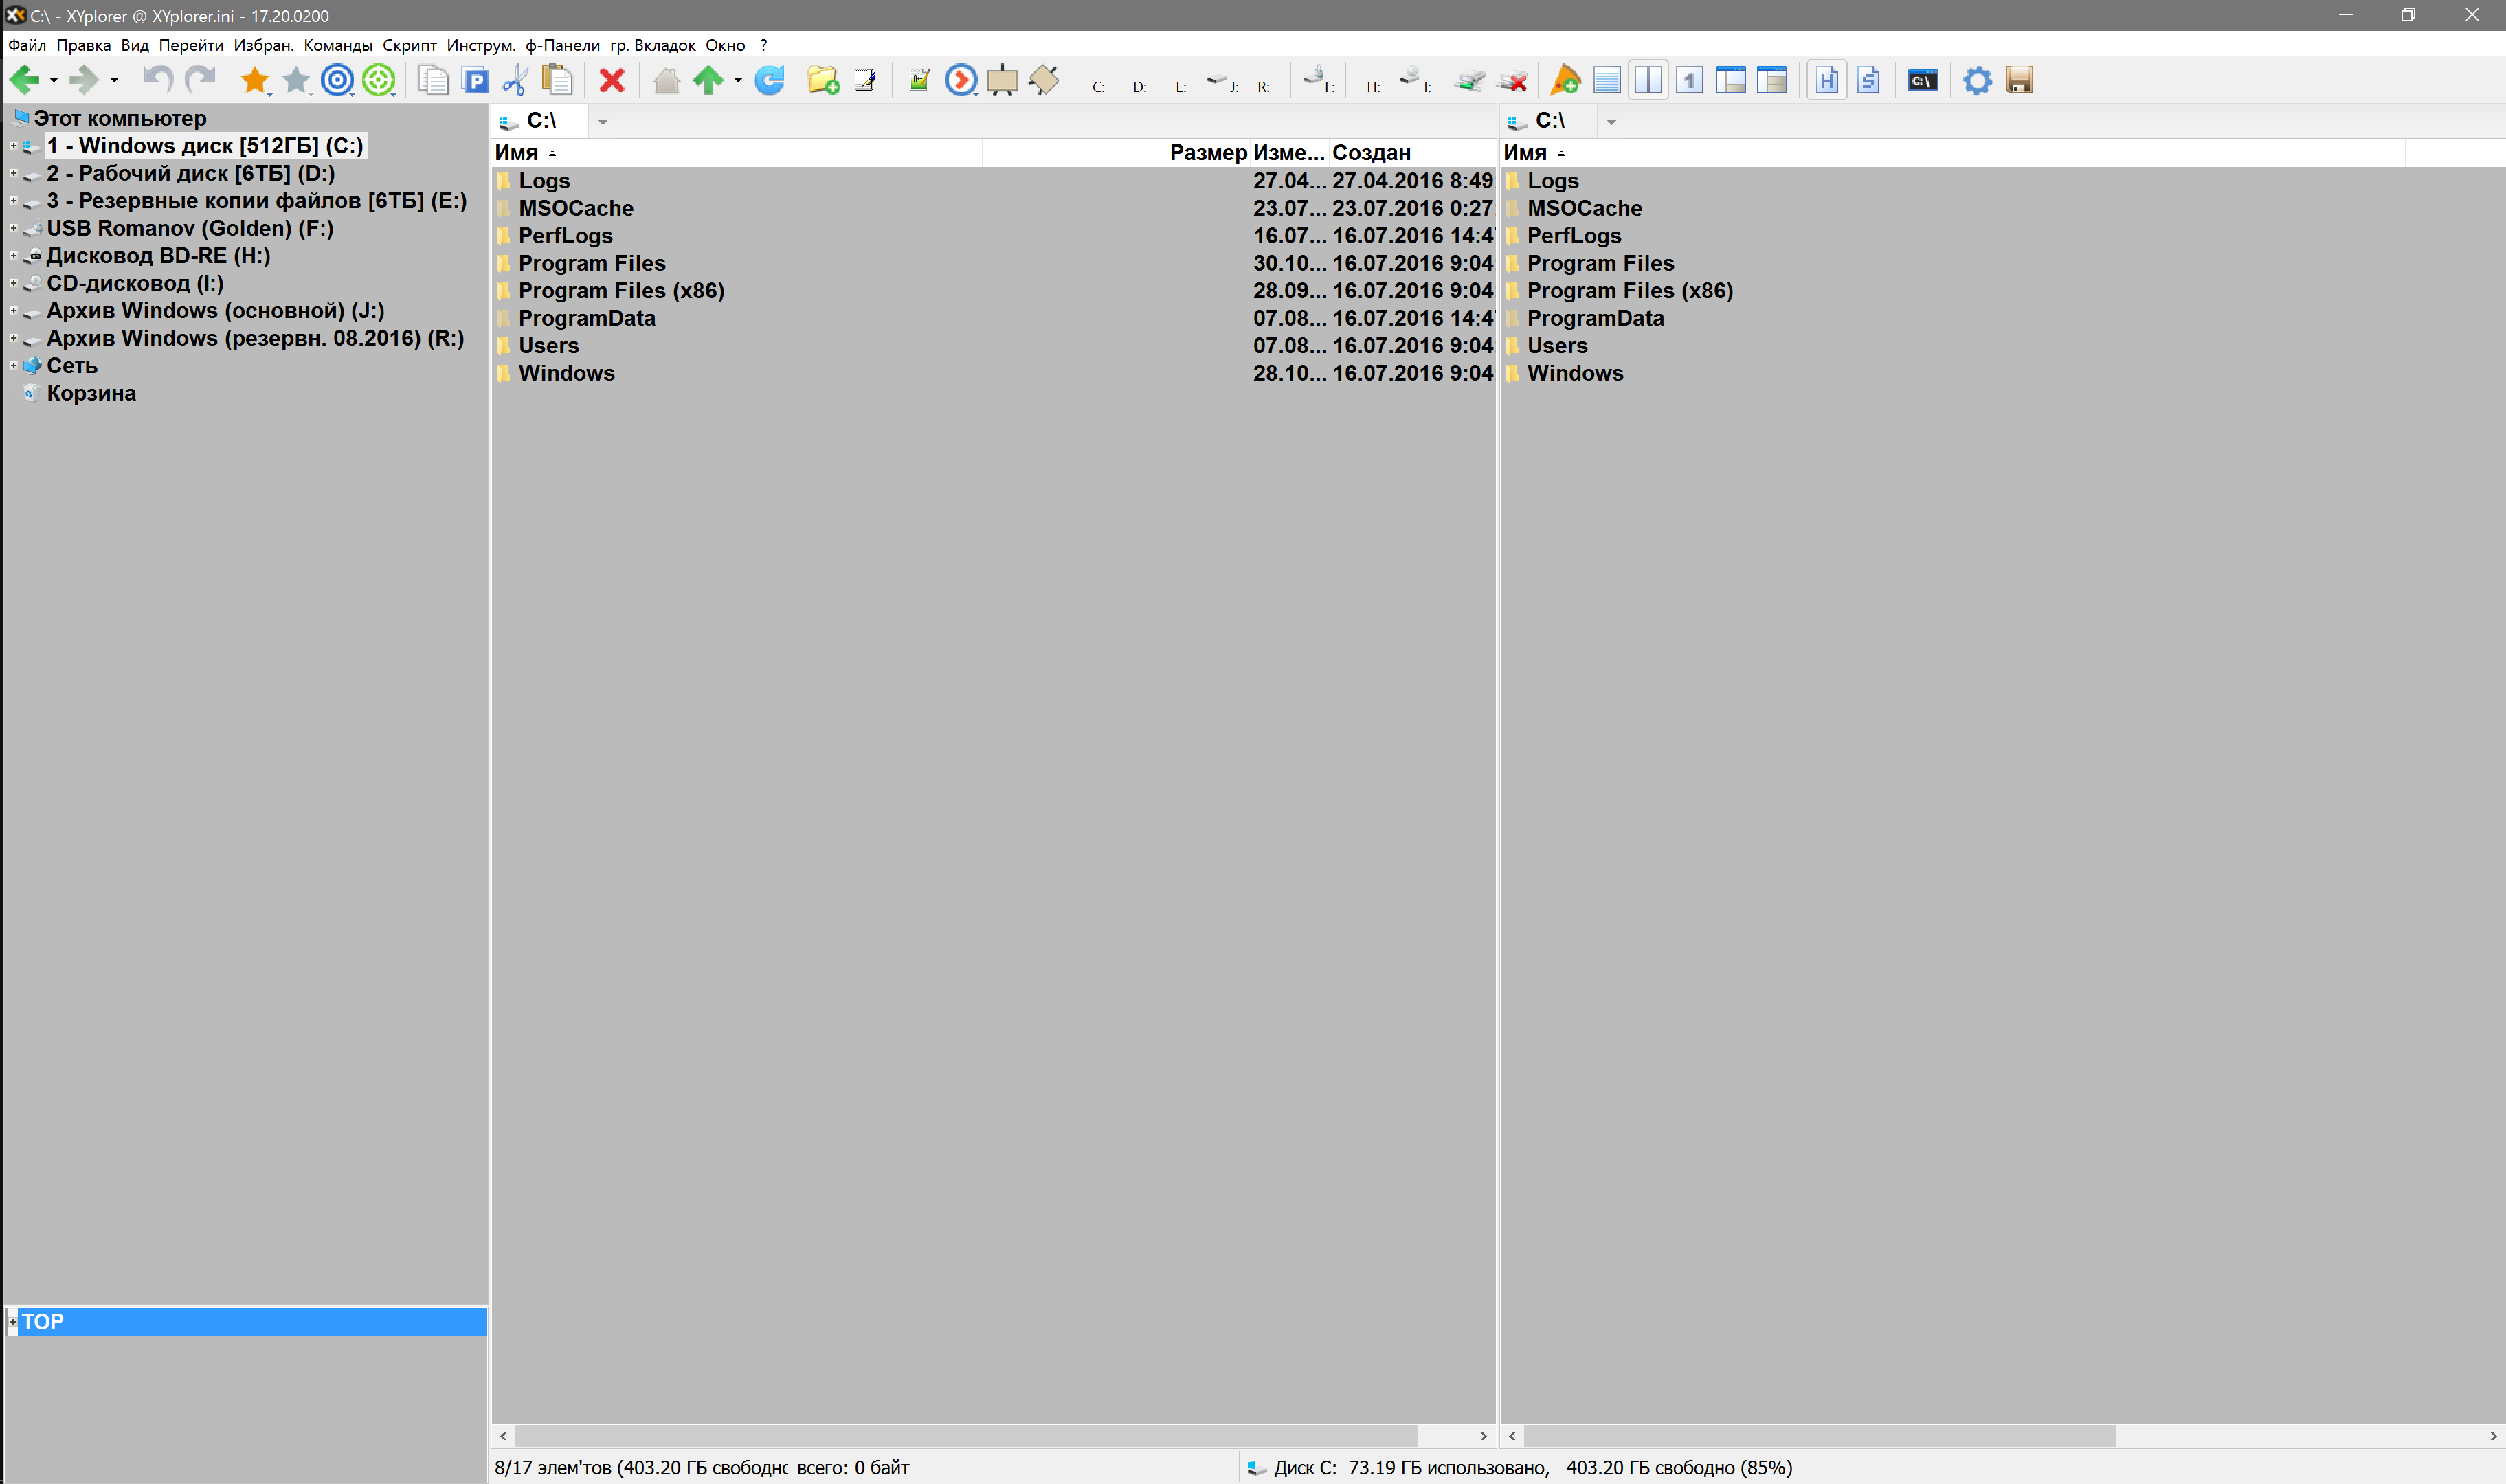This screenshot has width=2506, height=1484.
Task: Click the Cut scissors icon
Action: [x=515, y=80]
